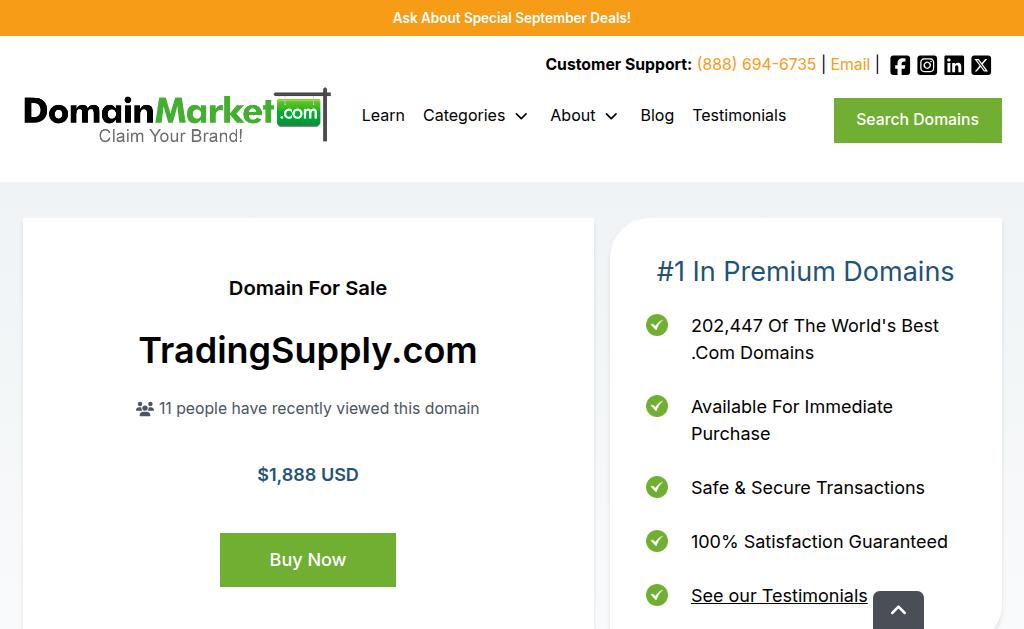Open the Testimonials navigation link

point(739,116)
